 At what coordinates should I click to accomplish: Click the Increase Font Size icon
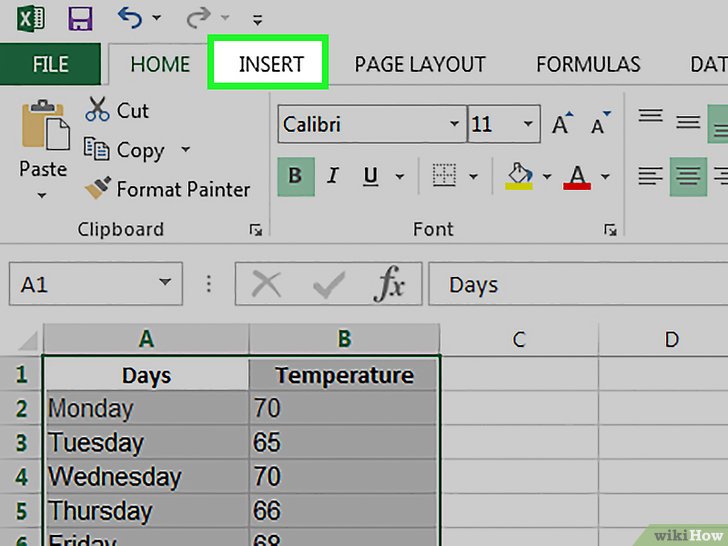click(x=562, y=125)
